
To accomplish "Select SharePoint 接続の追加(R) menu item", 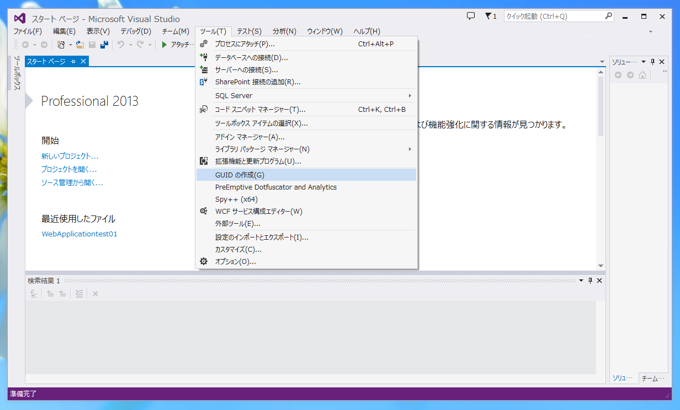I will (x=306, y=82).
